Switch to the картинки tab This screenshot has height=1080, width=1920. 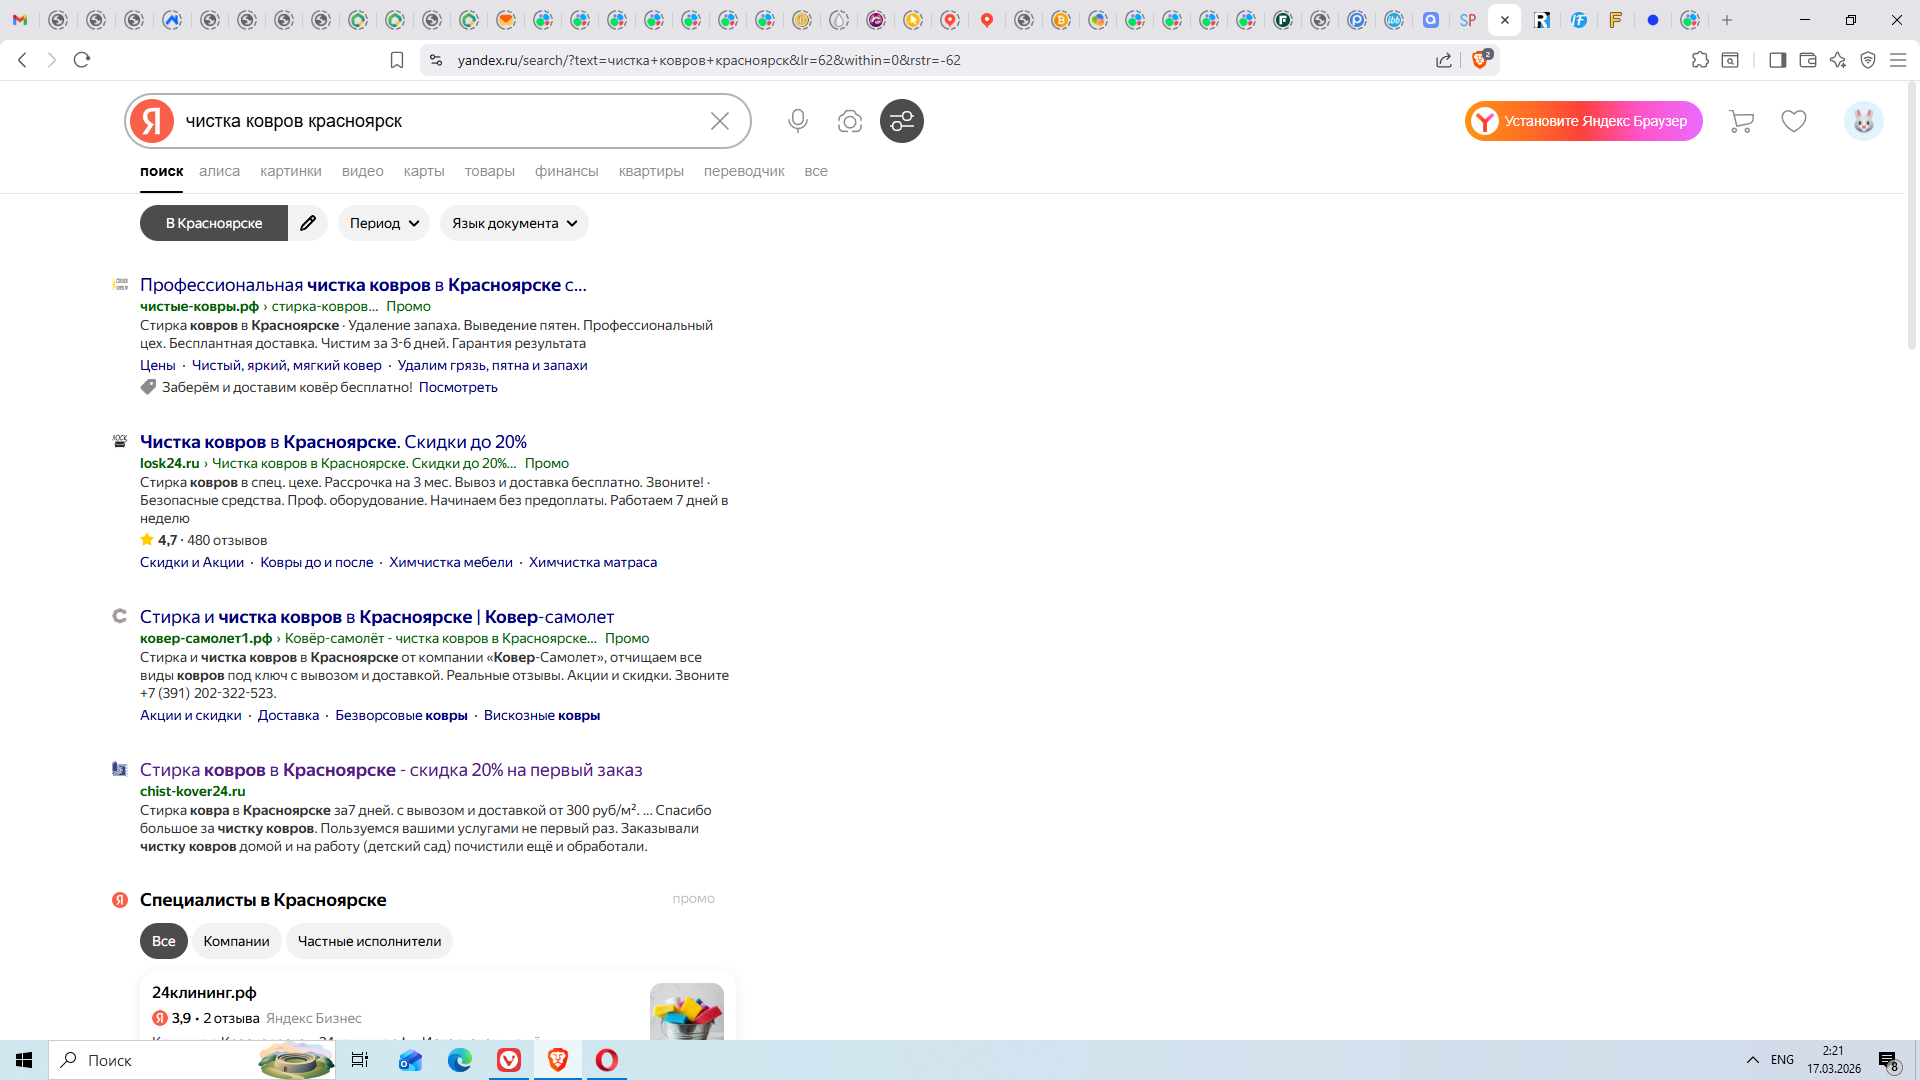coord(291,171)
